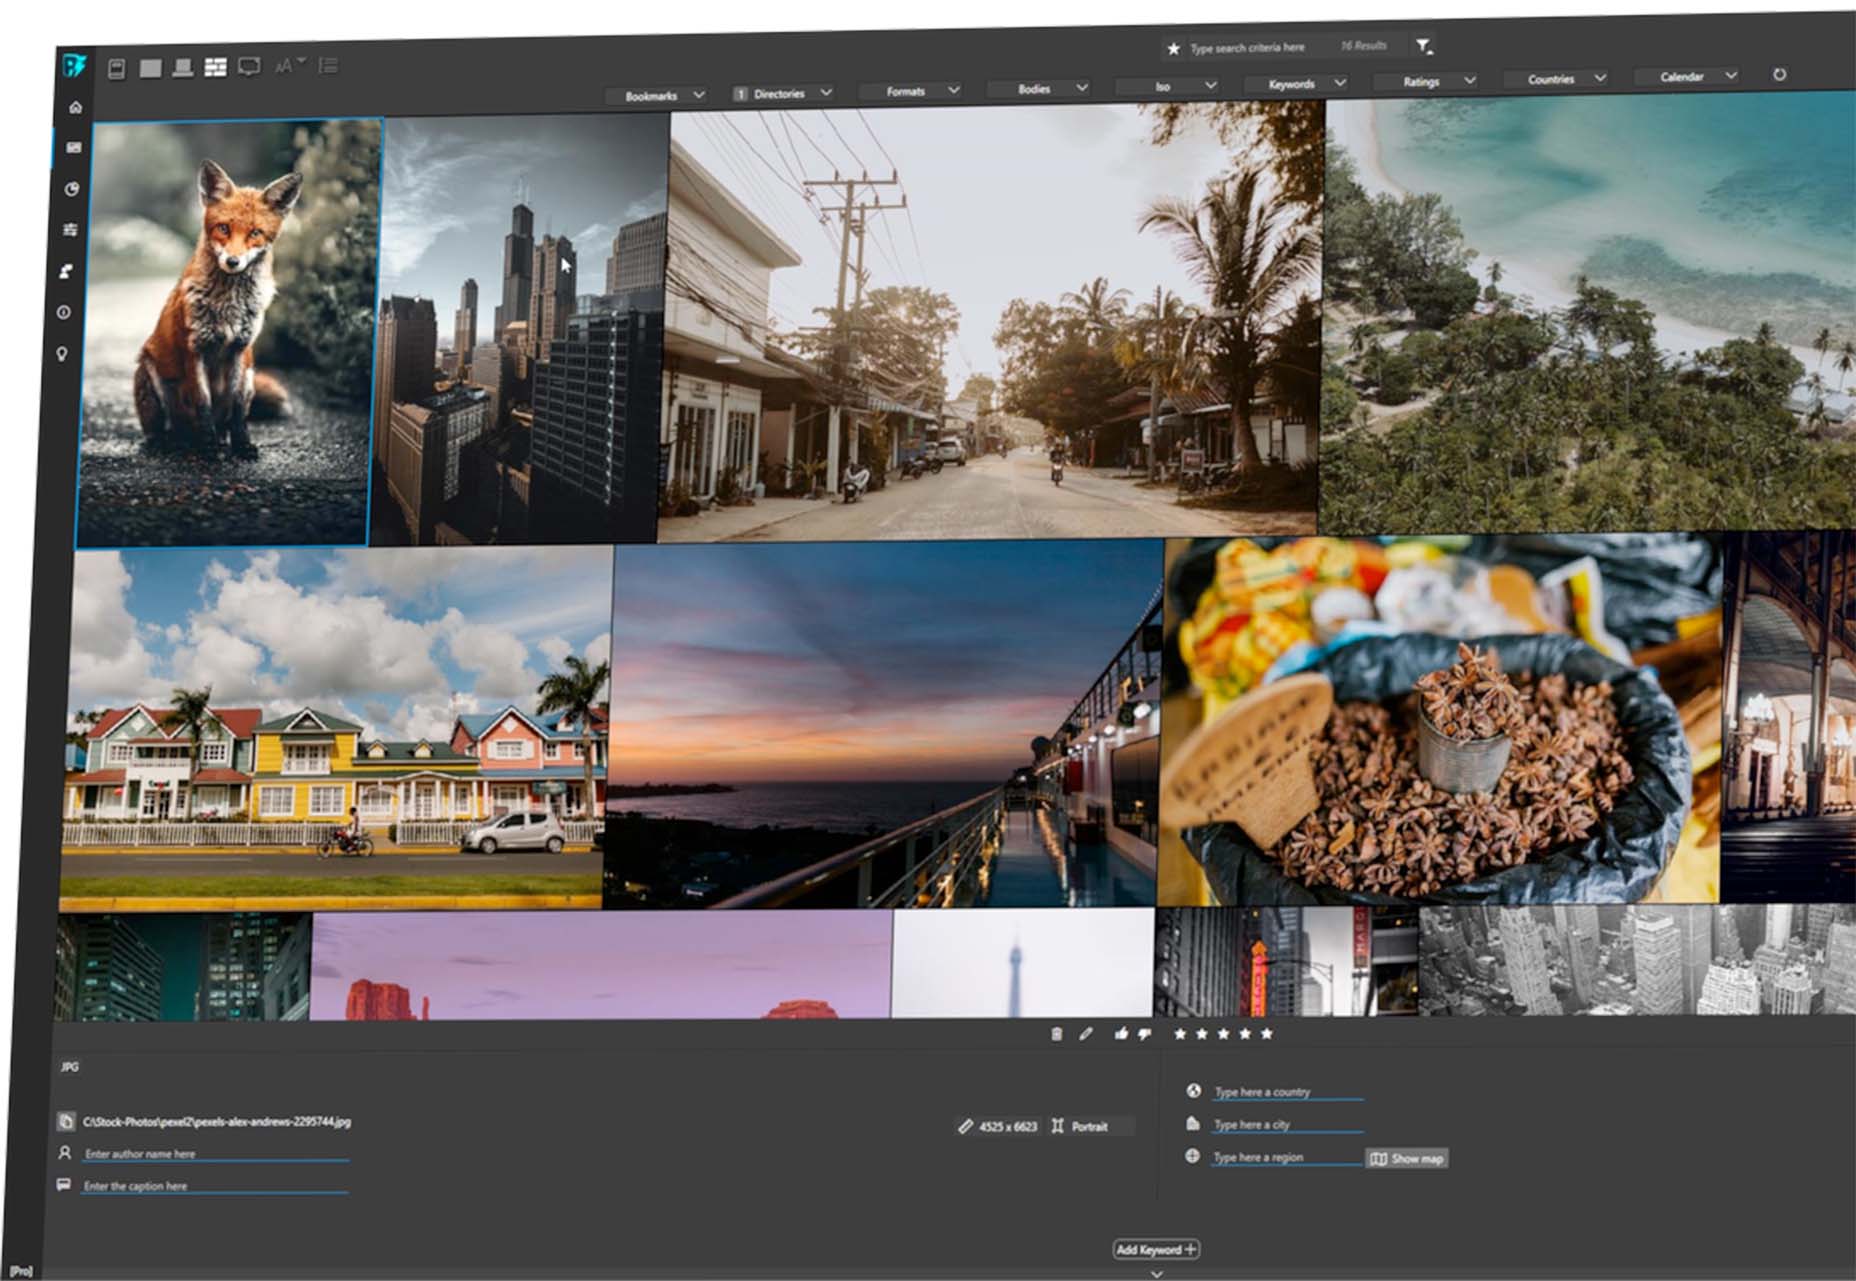The height and width of the screenshot is (1281, 1856).
Task: Expand the Directories filter dropdown
Action: (785, 93)
